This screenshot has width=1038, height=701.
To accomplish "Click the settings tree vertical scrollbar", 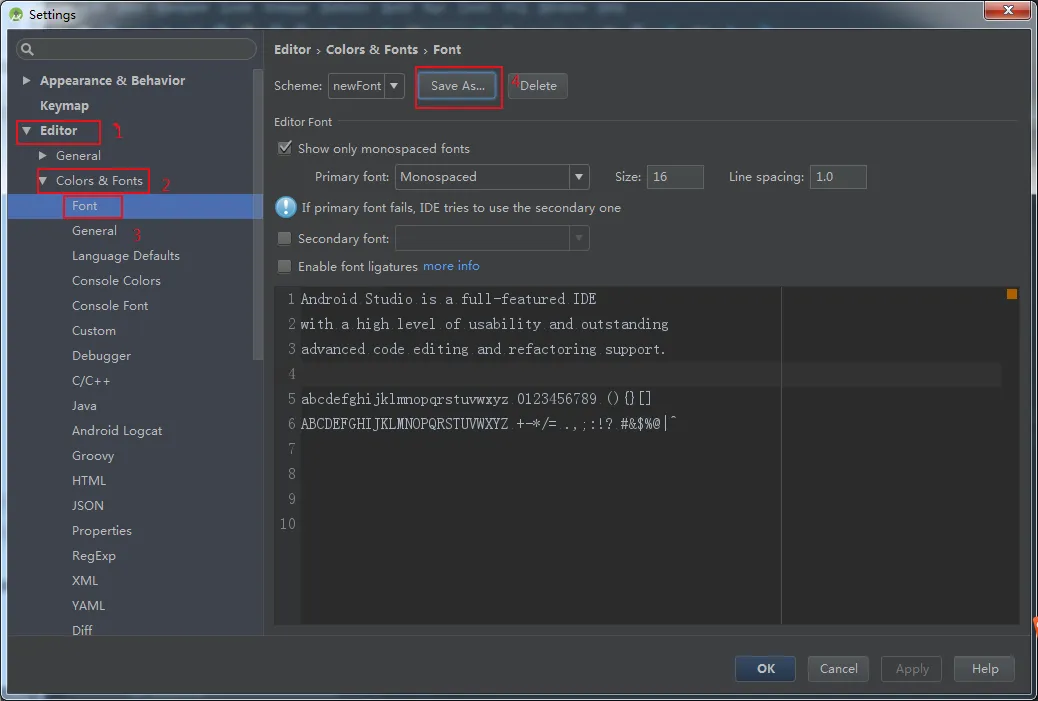I will [258, 213].
